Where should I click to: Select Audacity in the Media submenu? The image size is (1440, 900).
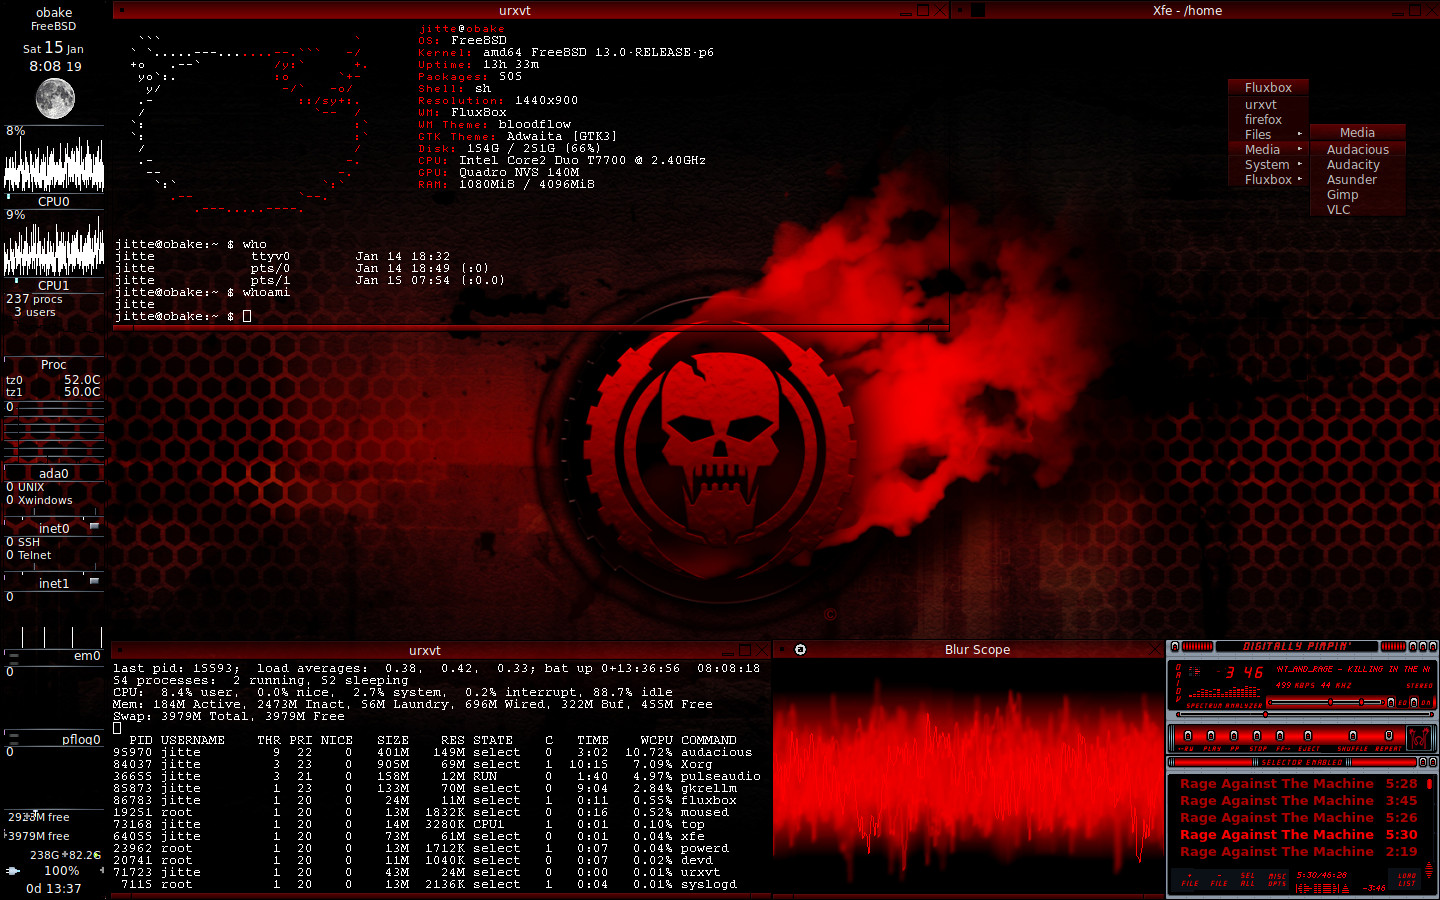(1358, 164)
